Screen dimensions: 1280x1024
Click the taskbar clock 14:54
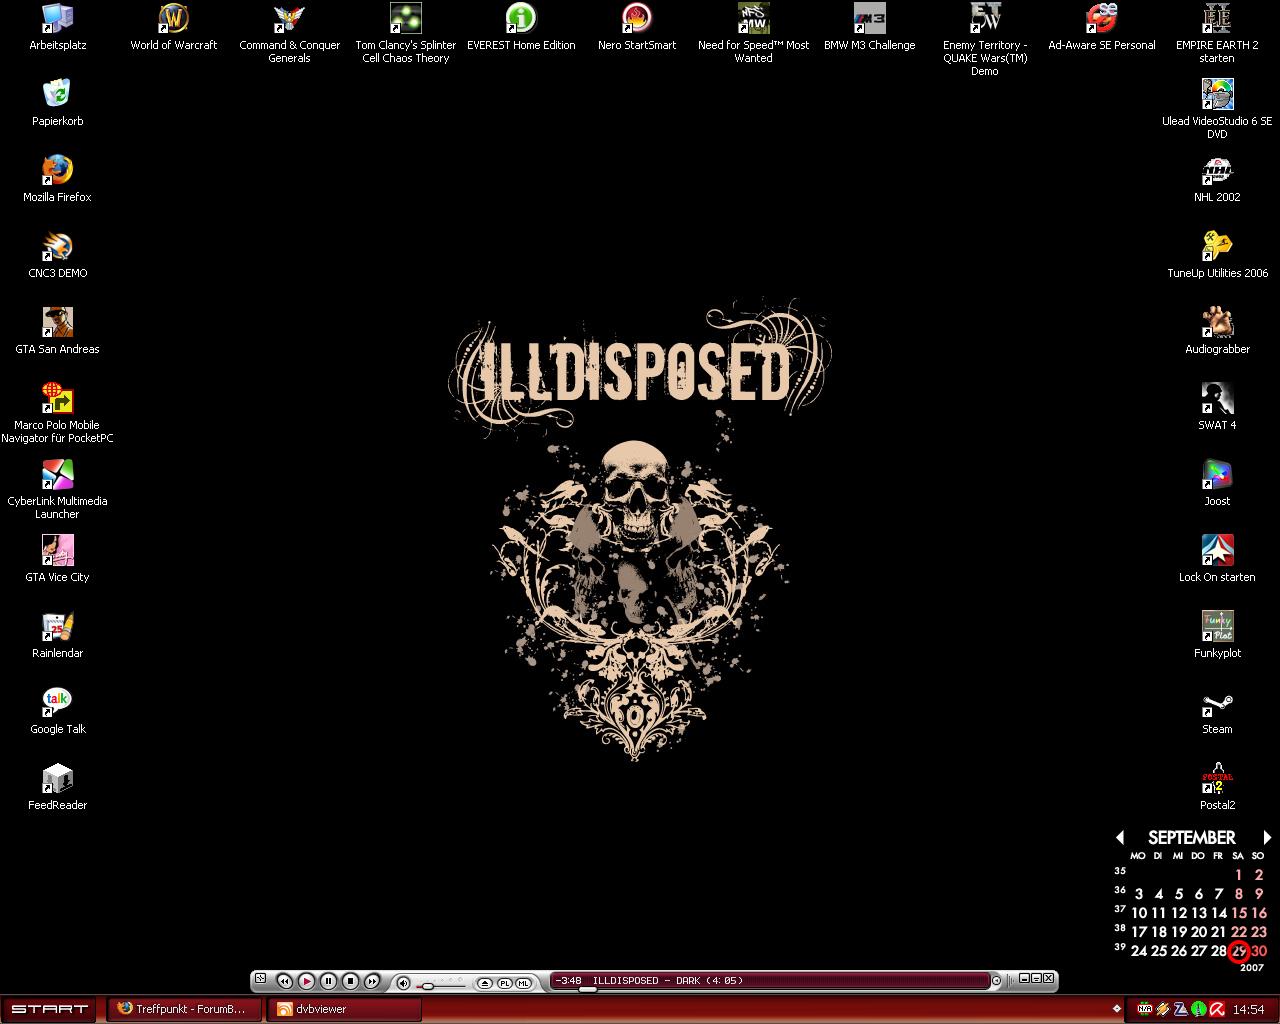point(1249,1009)
